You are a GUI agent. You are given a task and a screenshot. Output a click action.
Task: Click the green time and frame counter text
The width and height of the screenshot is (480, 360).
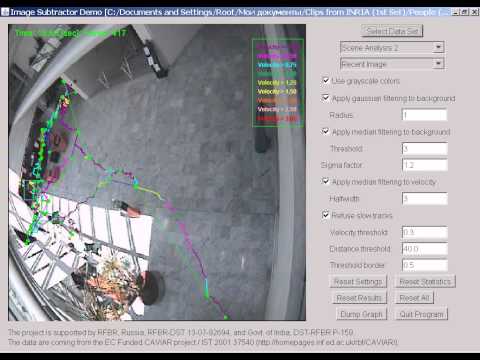(x=71, y=33)
